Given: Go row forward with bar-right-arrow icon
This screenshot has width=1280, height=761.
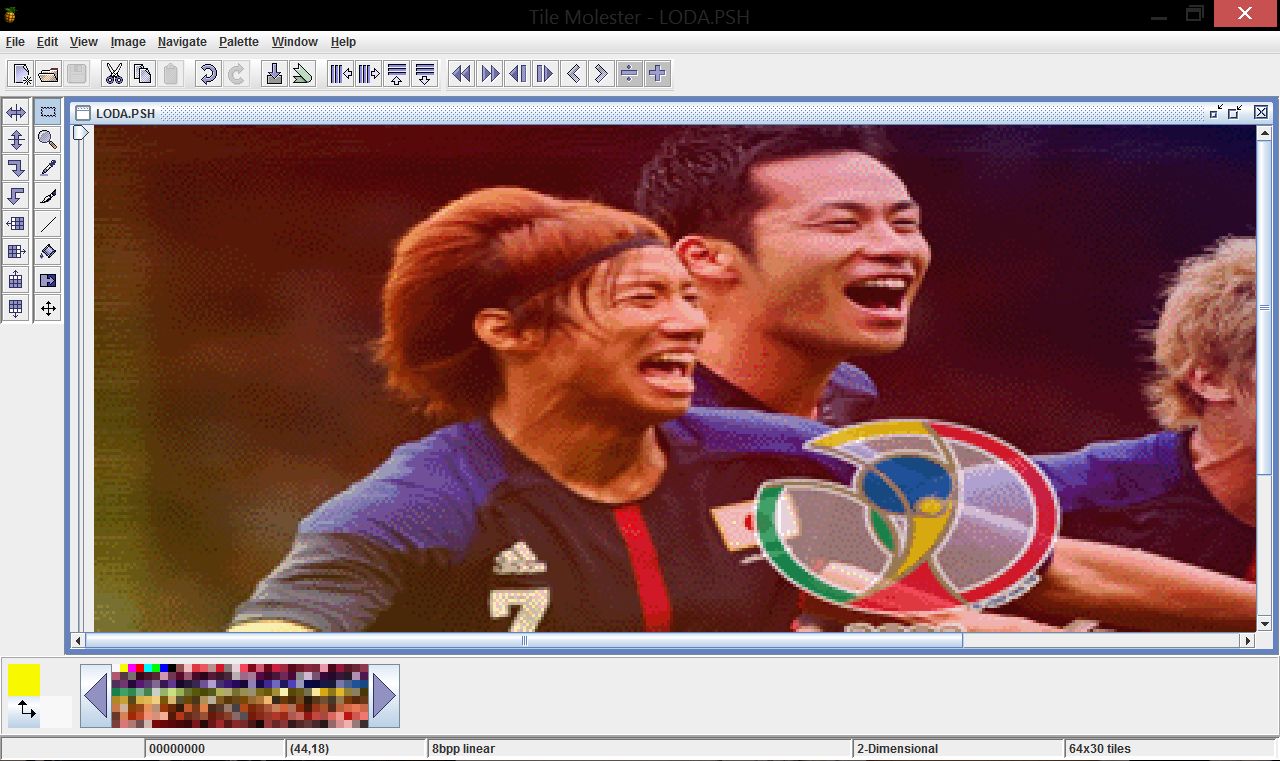Looking at the screenshot, I should 545,74.
